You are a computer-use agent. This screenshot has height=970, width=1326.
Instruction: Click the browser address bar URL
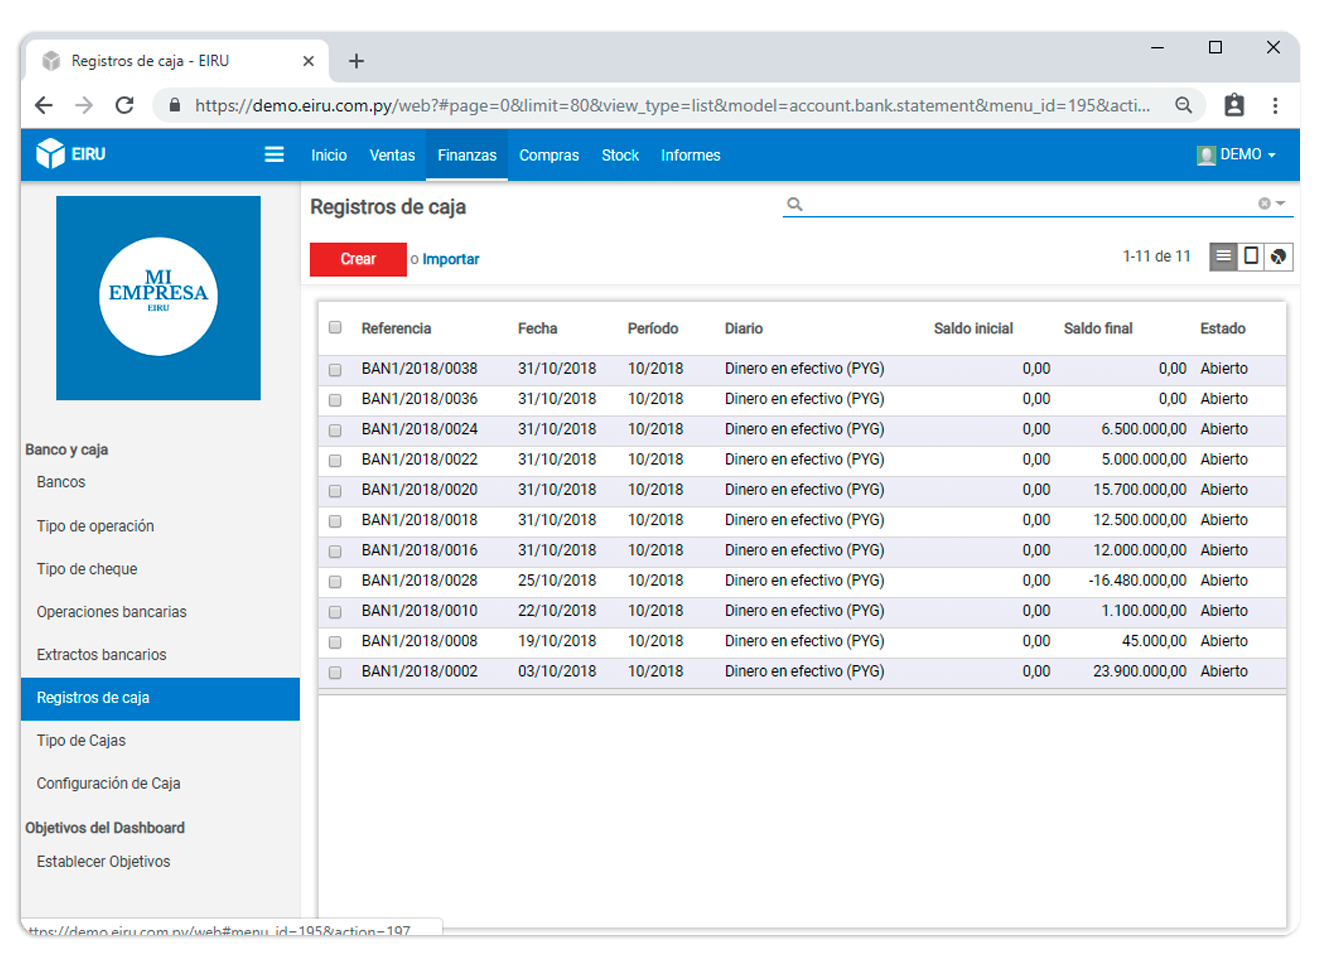pos(672,105)
